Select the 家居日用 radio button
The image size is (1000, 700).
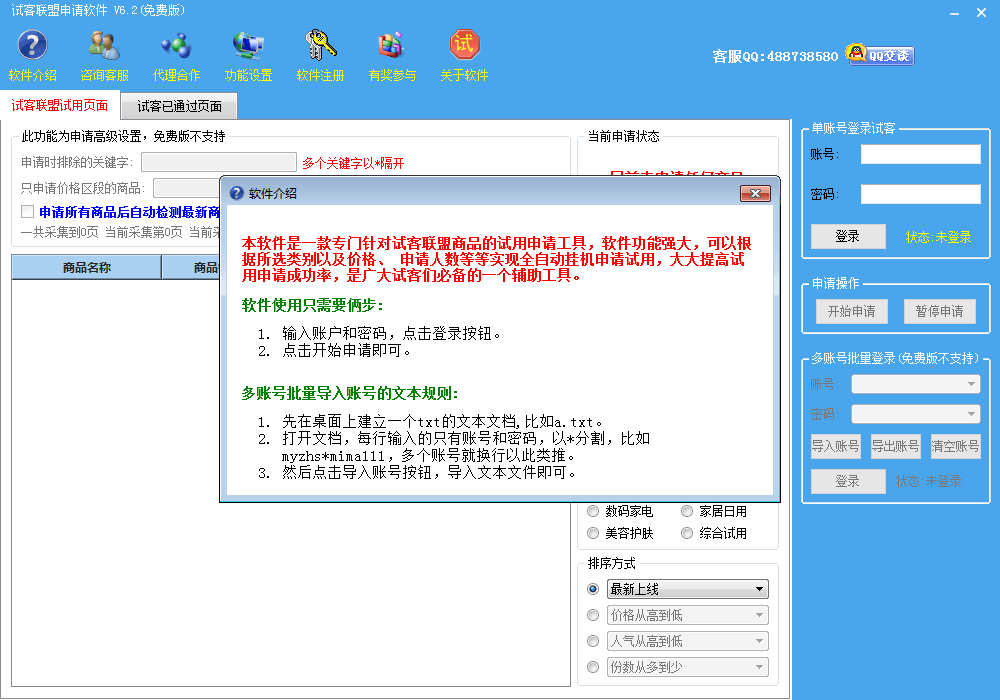pyautogui.click(x=687, y=511)
